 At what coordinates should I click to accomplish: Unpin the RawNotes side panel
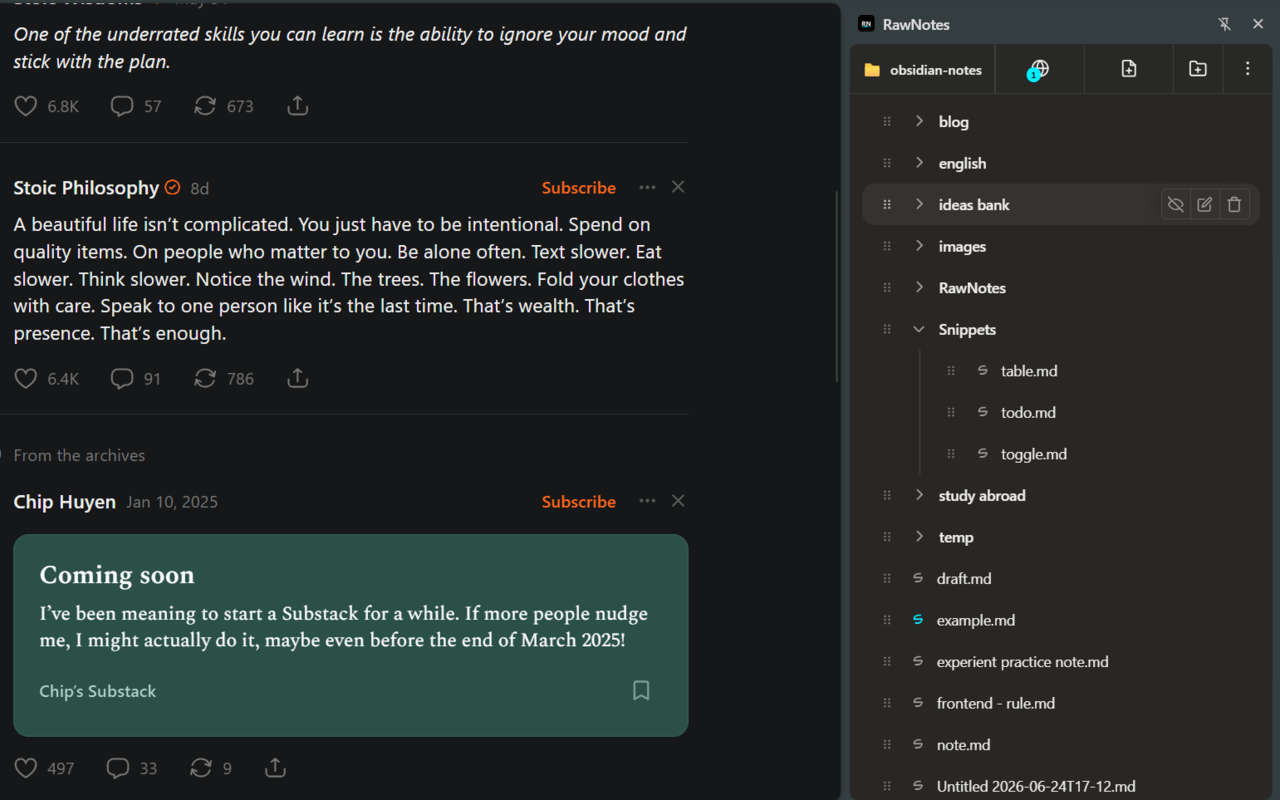click(1224, 24)
